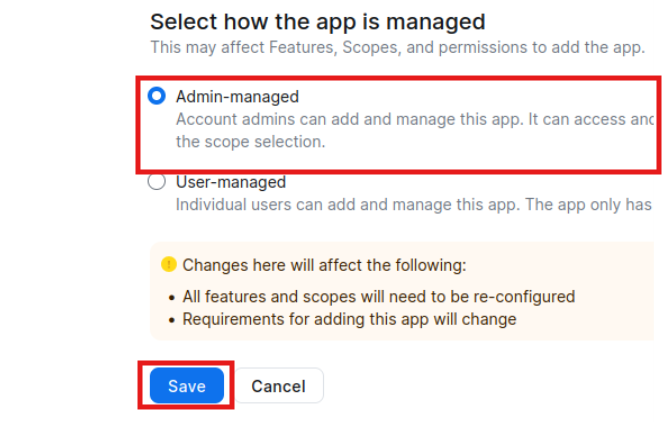Click the Admin-managed option label

click(x=237, y=97)
